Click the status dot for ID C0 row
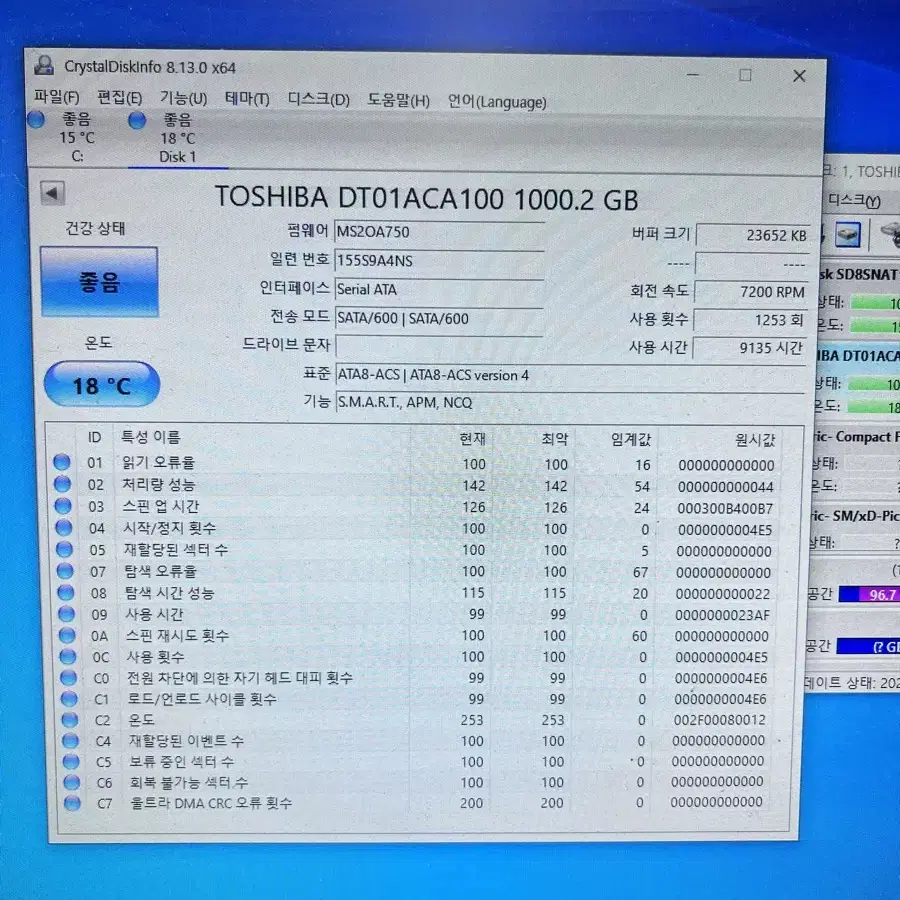 68,677
